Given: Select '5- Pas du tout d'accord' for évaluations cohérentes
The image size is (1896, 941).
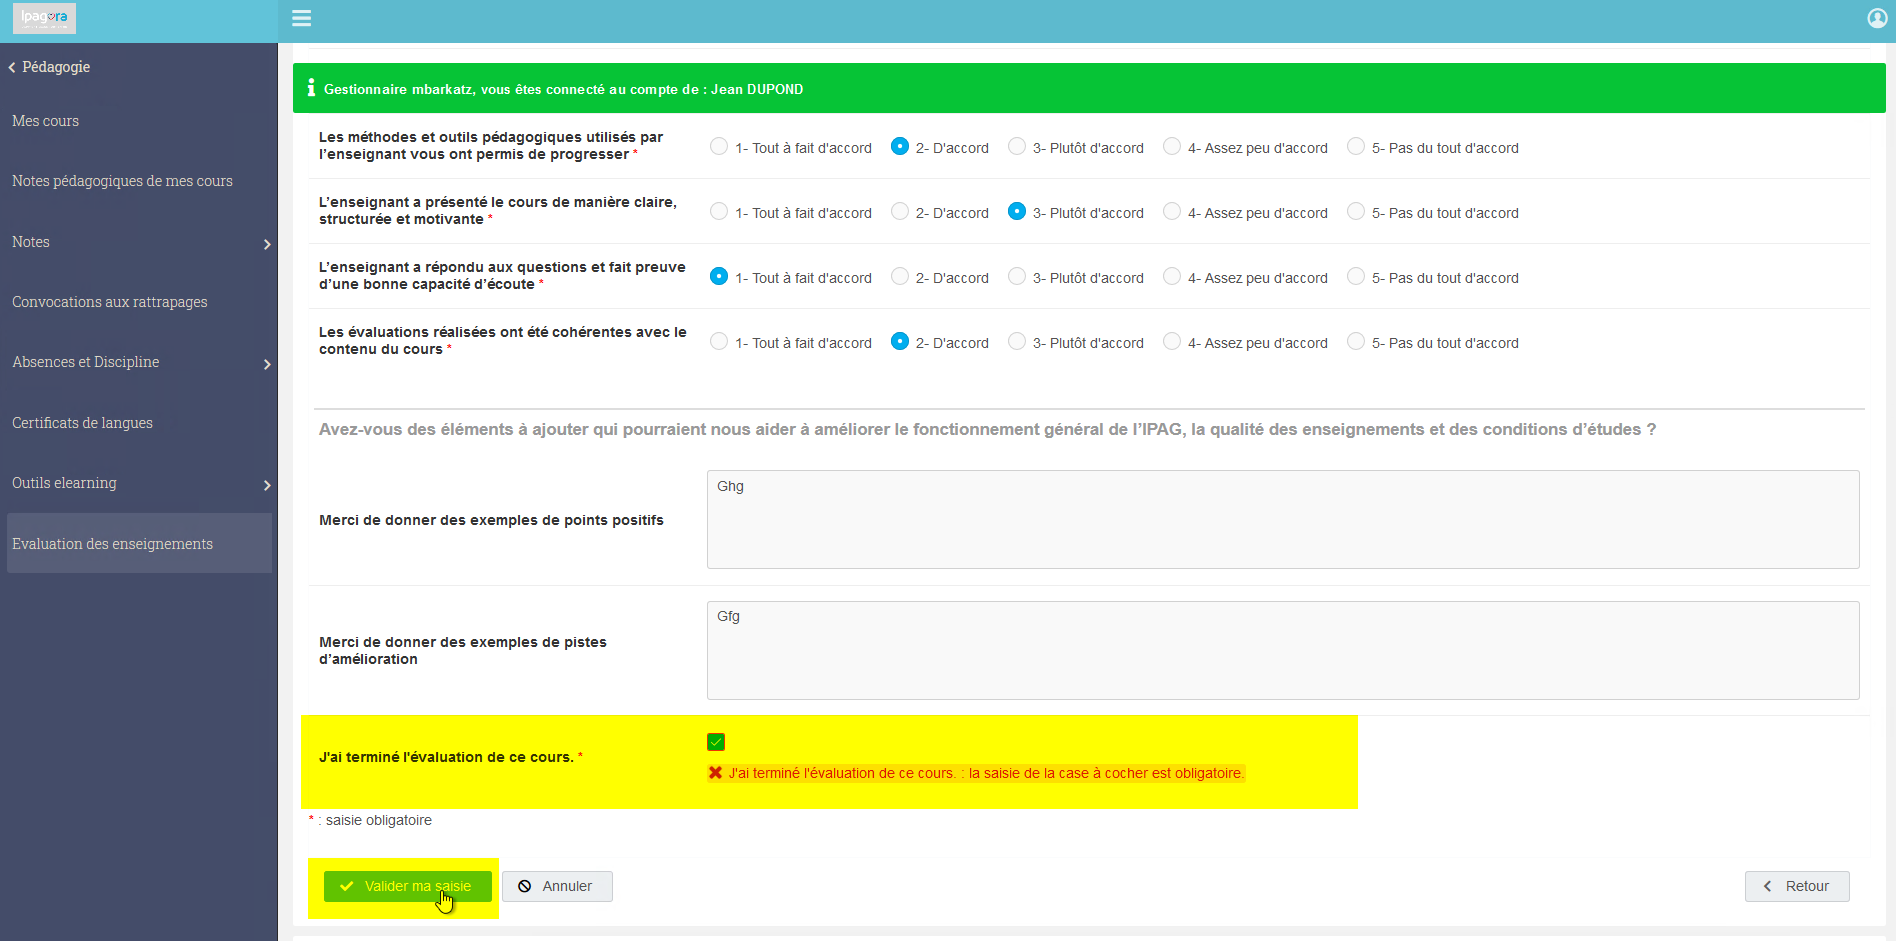Looking at the screenshot, I should click(1356, 342).
